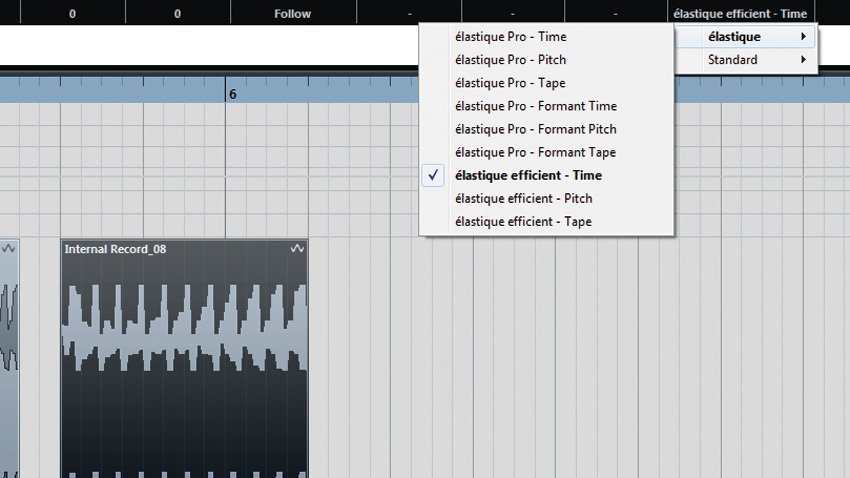850x478 pixels.
Task: Click the waveform icon on the partially visible left clip
Action: tap(8, 249)
